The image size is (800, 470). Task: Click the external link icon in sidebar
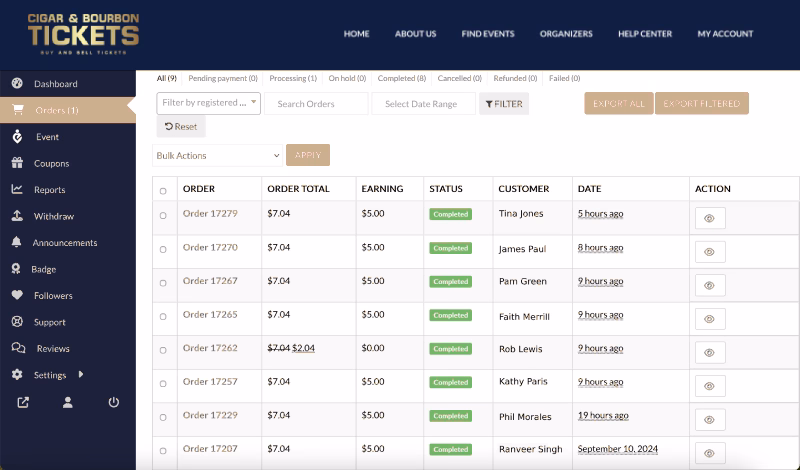click(x=23, y=402)
